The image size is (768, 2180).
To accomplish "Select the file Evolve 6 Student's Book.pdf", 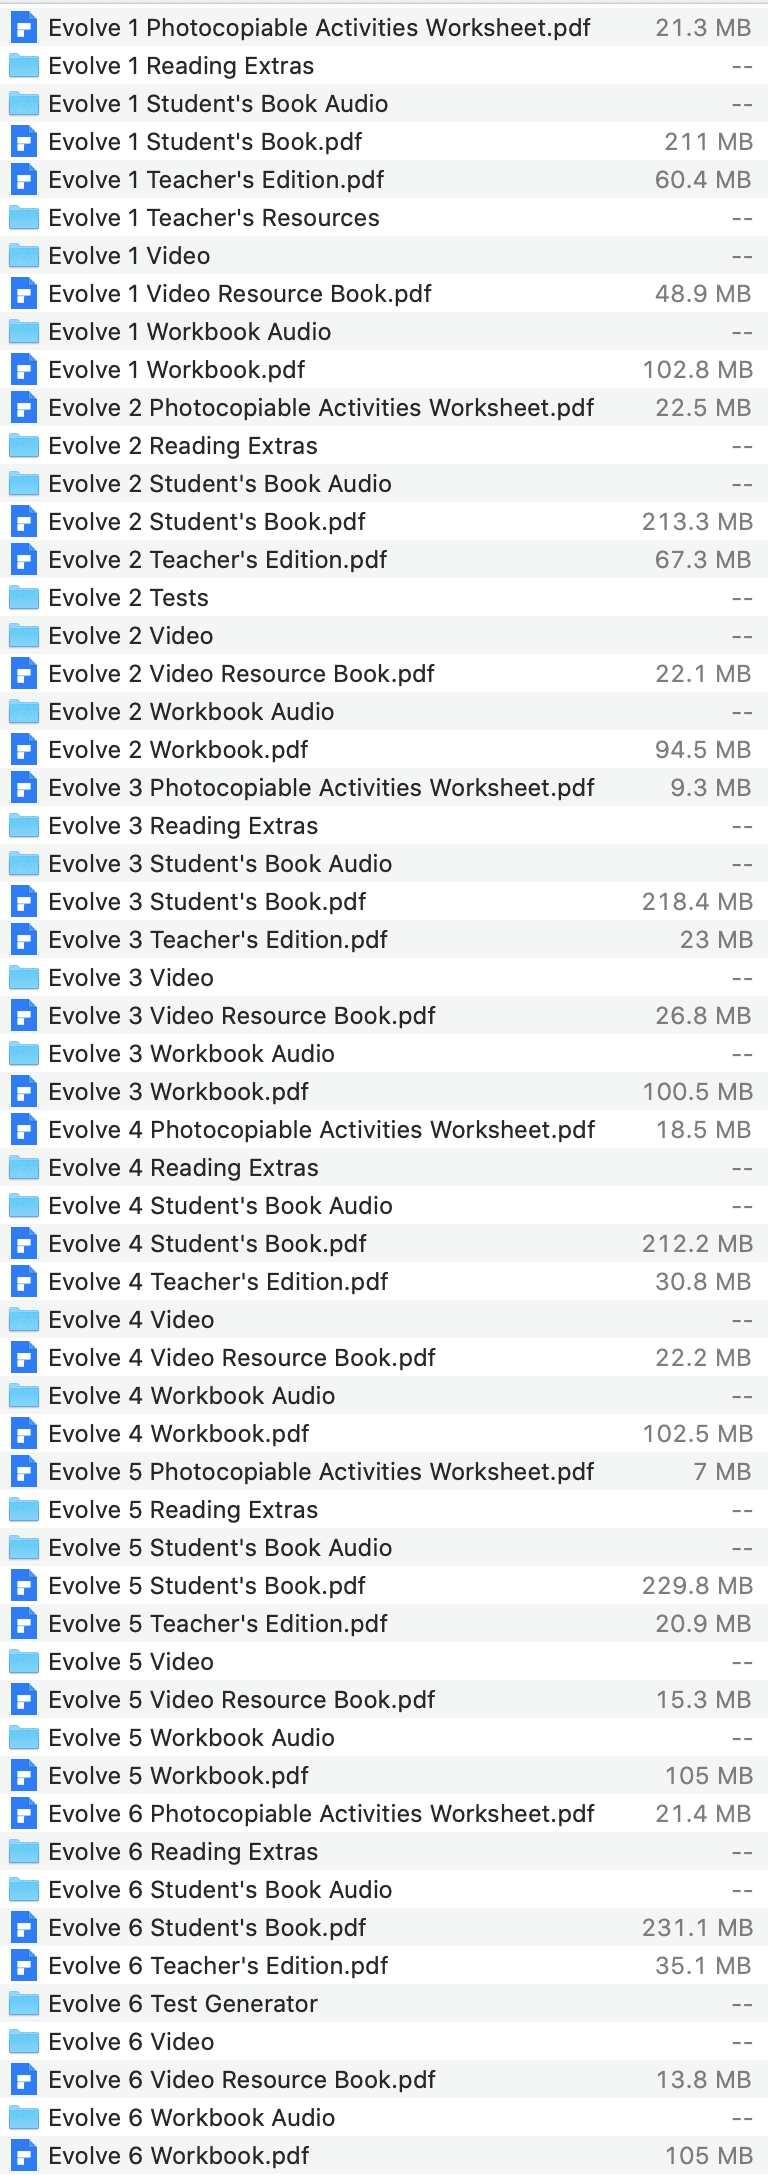I will pyautogui.click(x=207, y=1928).
